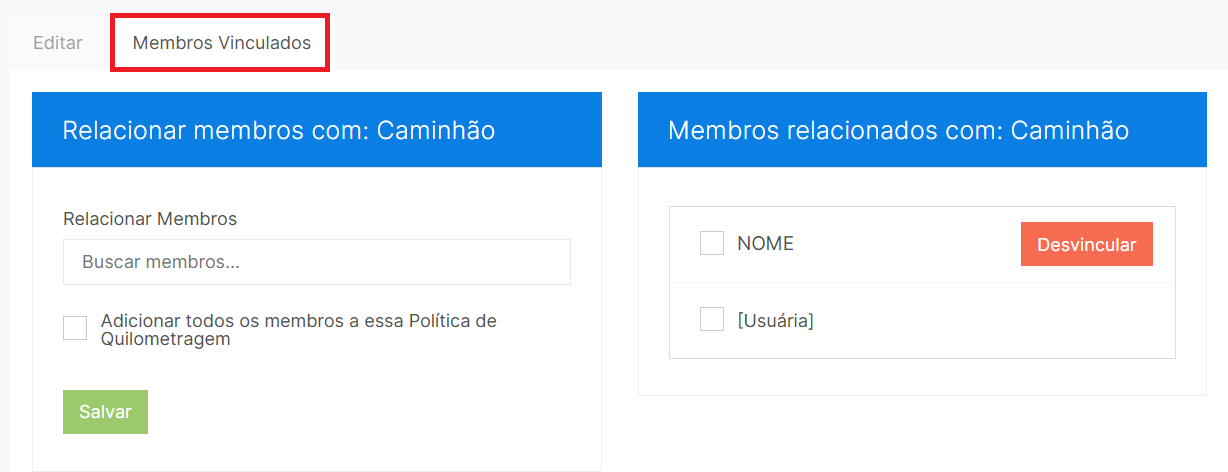1228x472 pixels.
Task: Open the Membros Vinculados tab
Action: tap(221, 43)
